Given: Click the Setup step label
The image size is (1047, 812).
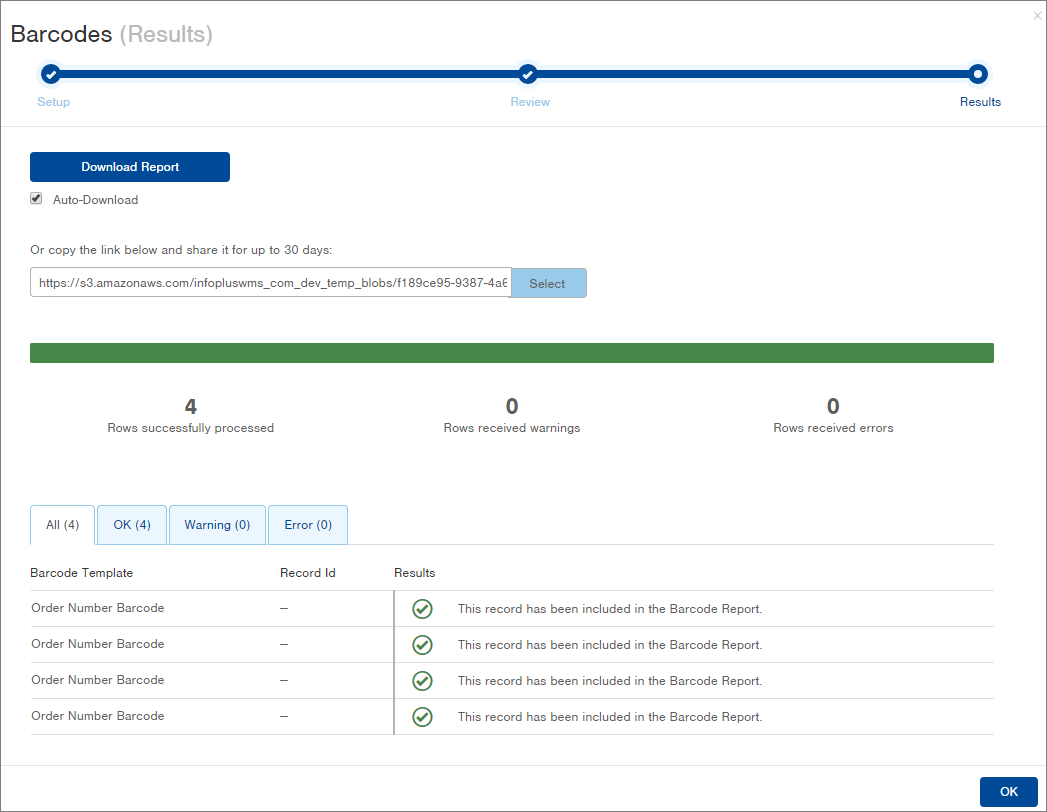Looking at the screenshot, I should pyautogui.click(x=54, y=102).
